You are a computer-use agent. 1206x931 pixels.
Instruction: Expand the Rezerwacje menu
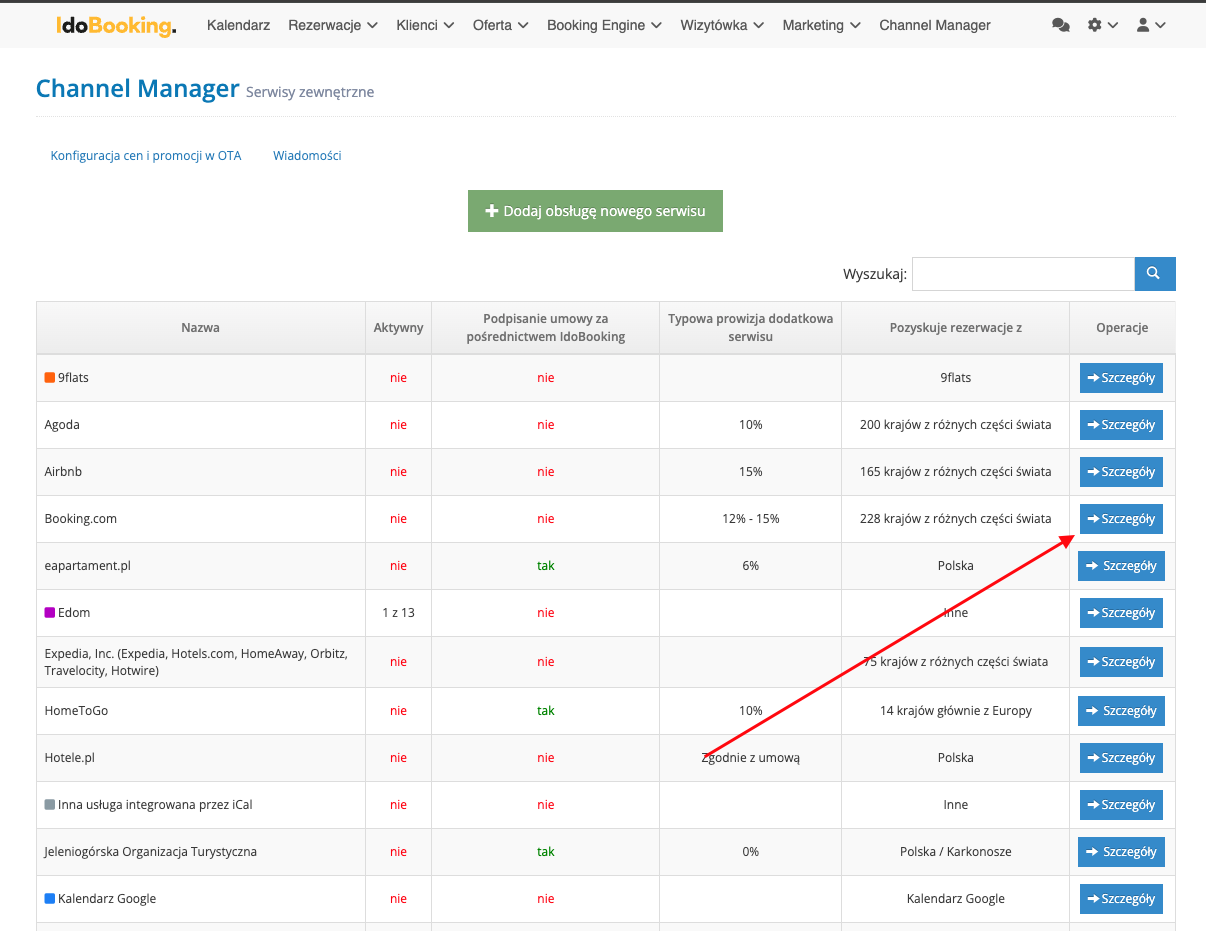click(333, 25)
